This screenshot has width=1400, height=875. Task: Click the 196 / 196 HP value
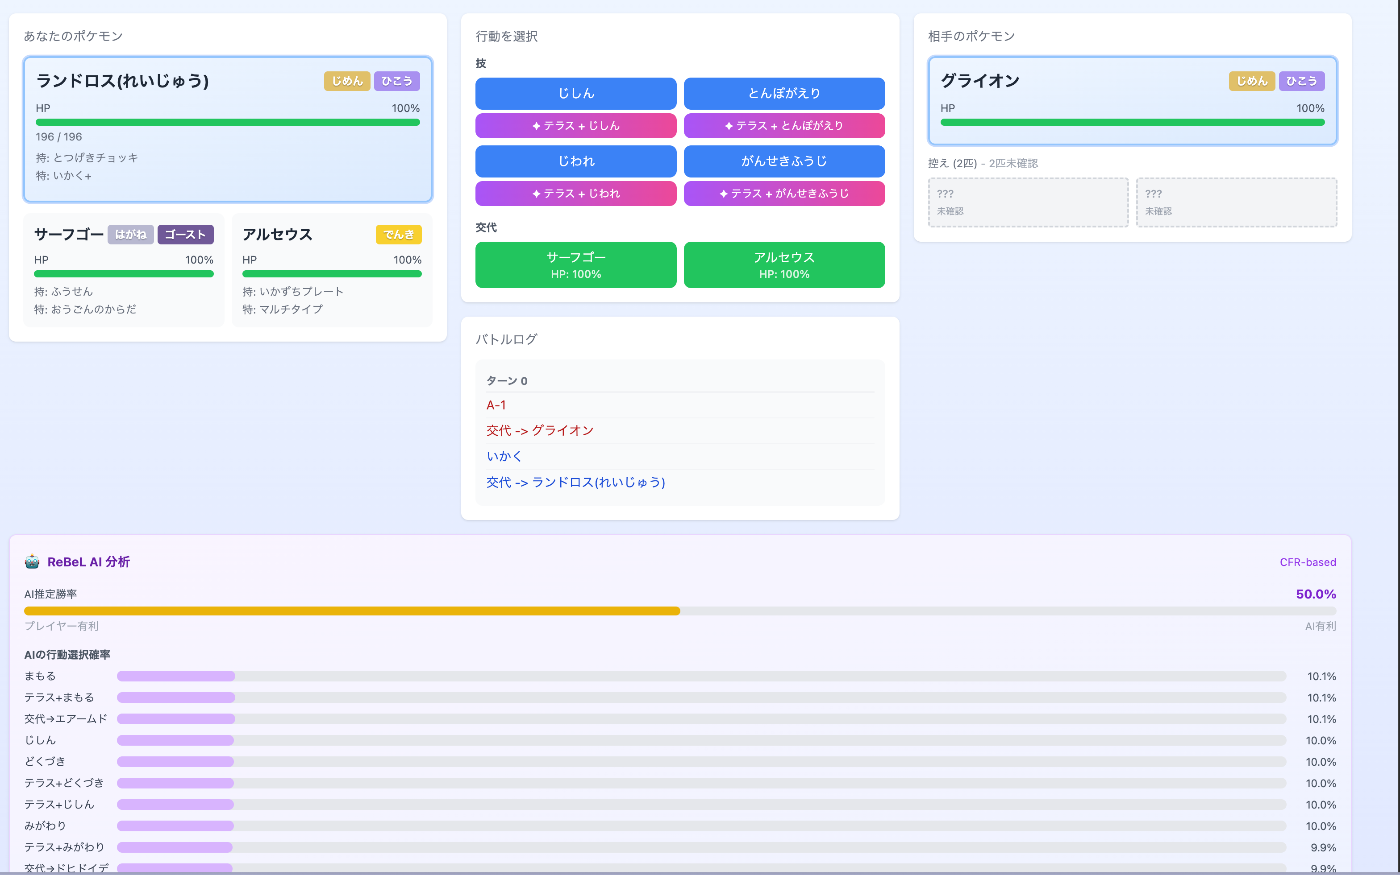click(59, 137)
